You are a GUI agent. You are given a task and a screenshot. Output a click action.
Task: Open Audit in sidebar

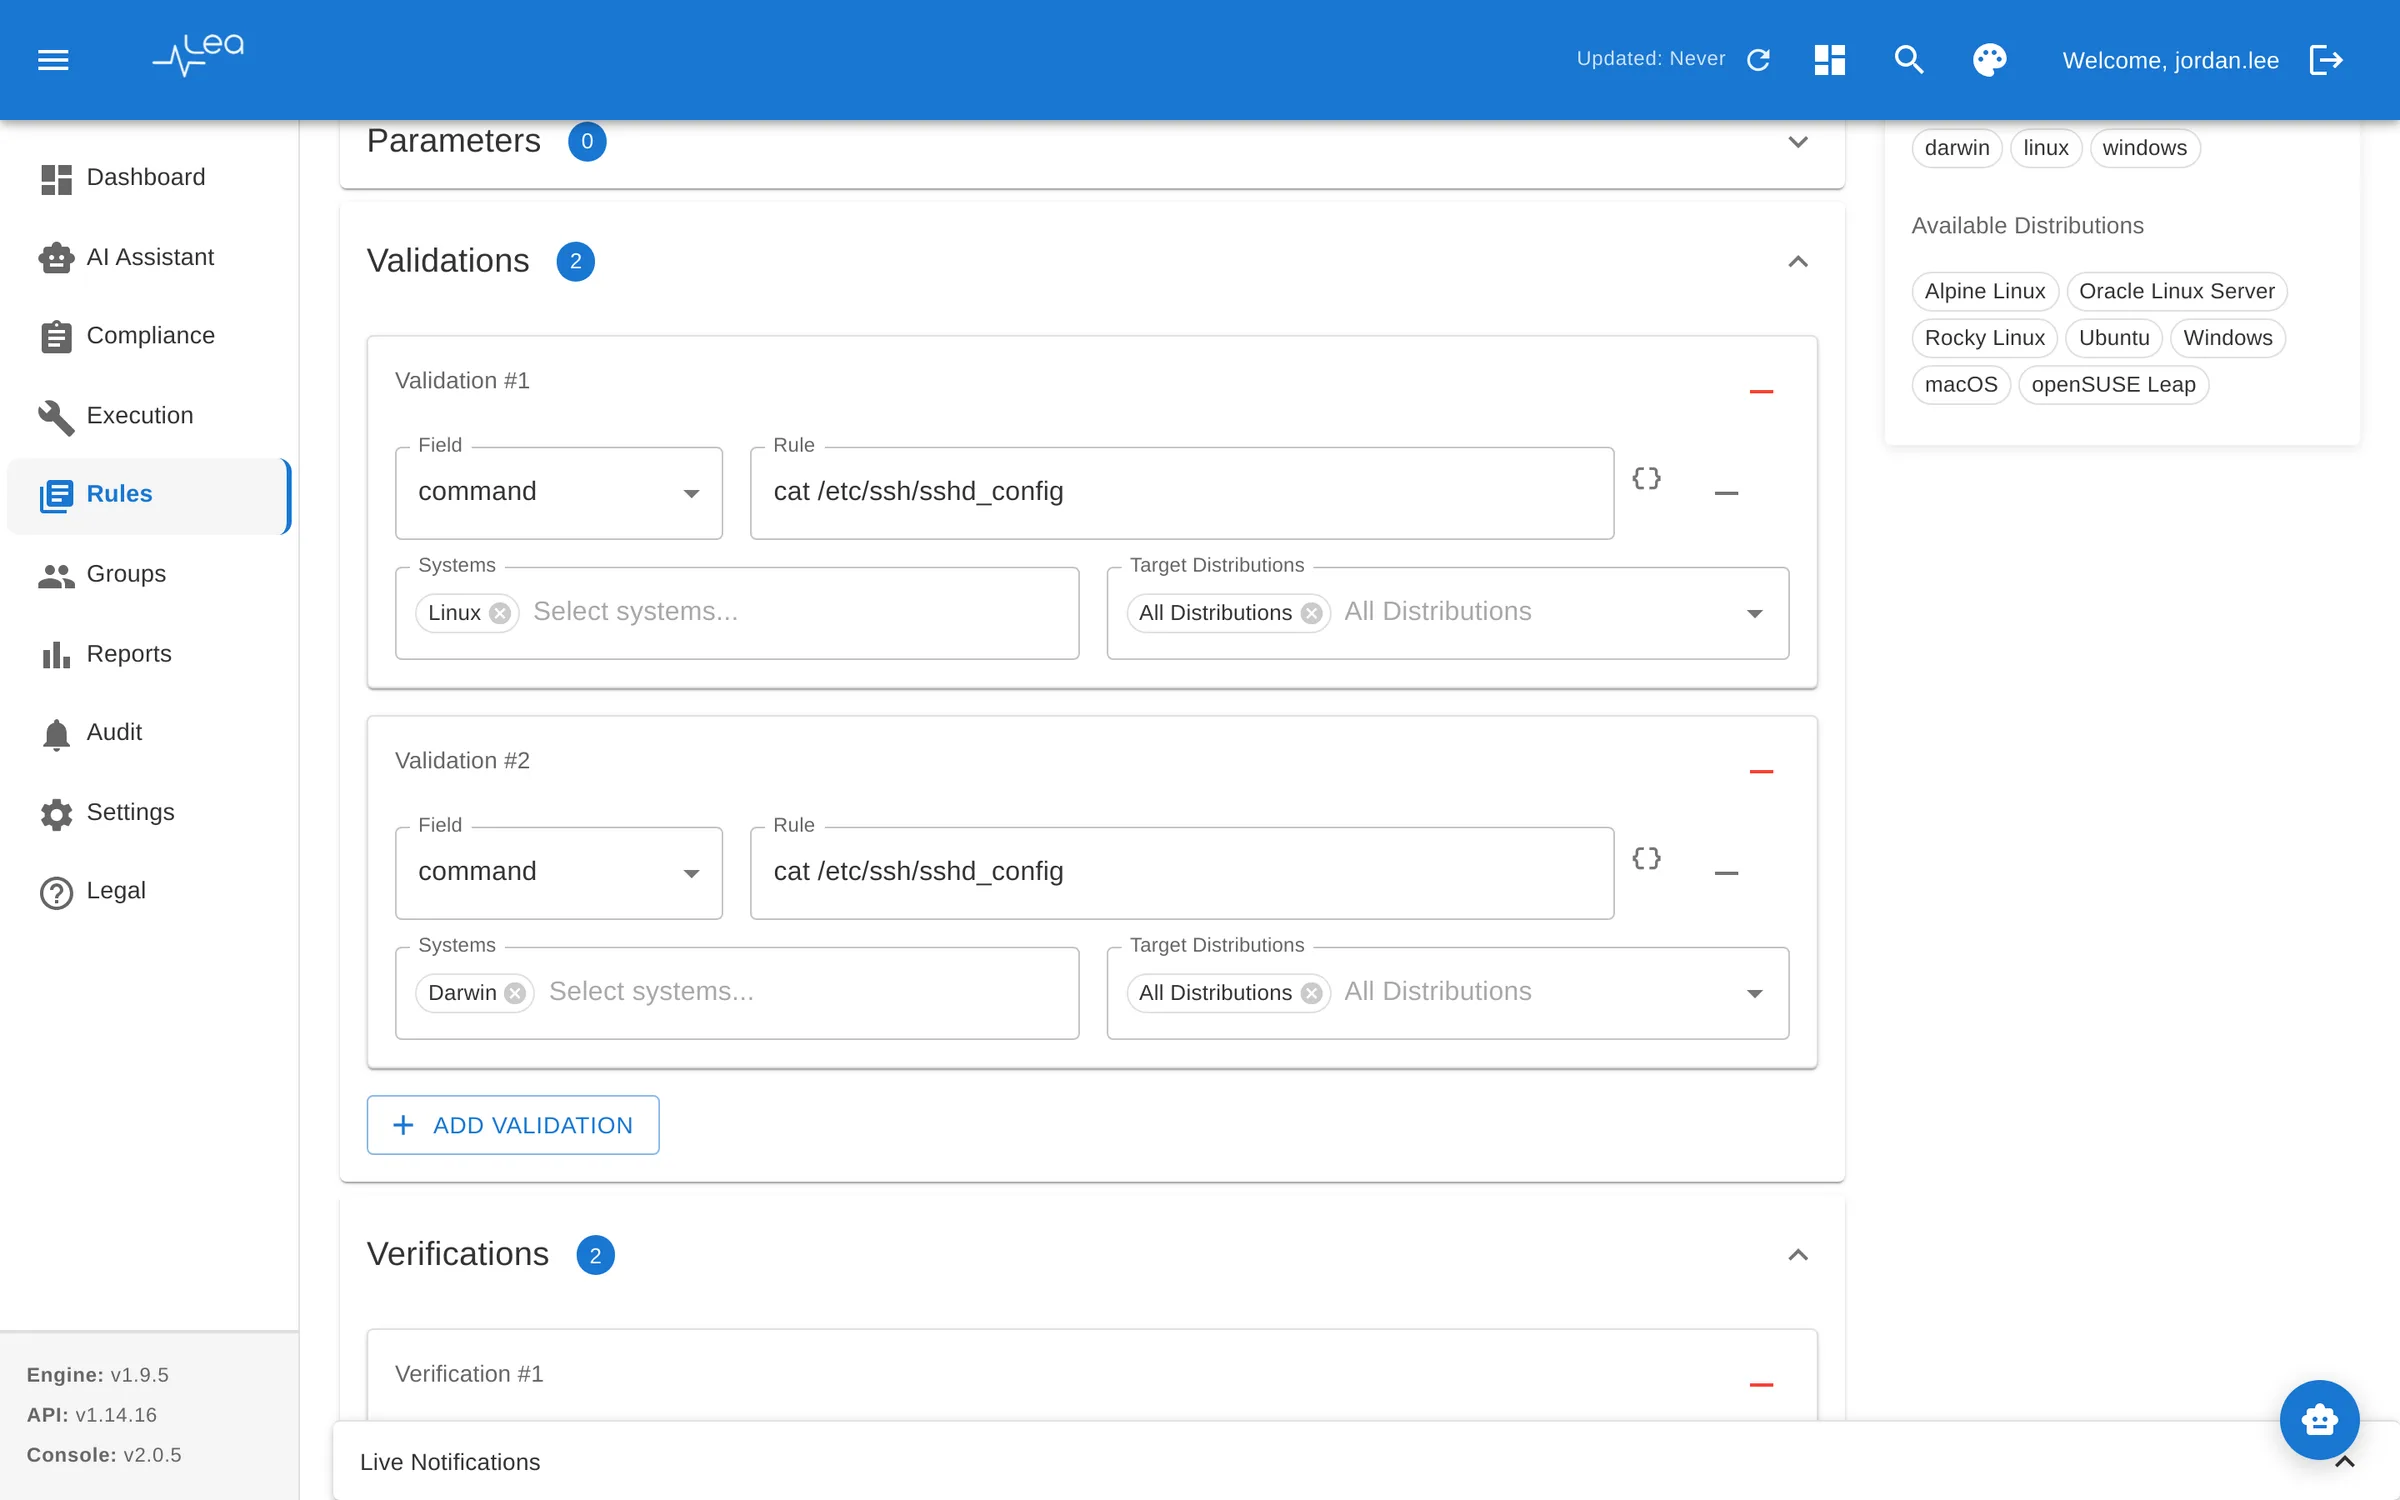[x=148, y=732]
